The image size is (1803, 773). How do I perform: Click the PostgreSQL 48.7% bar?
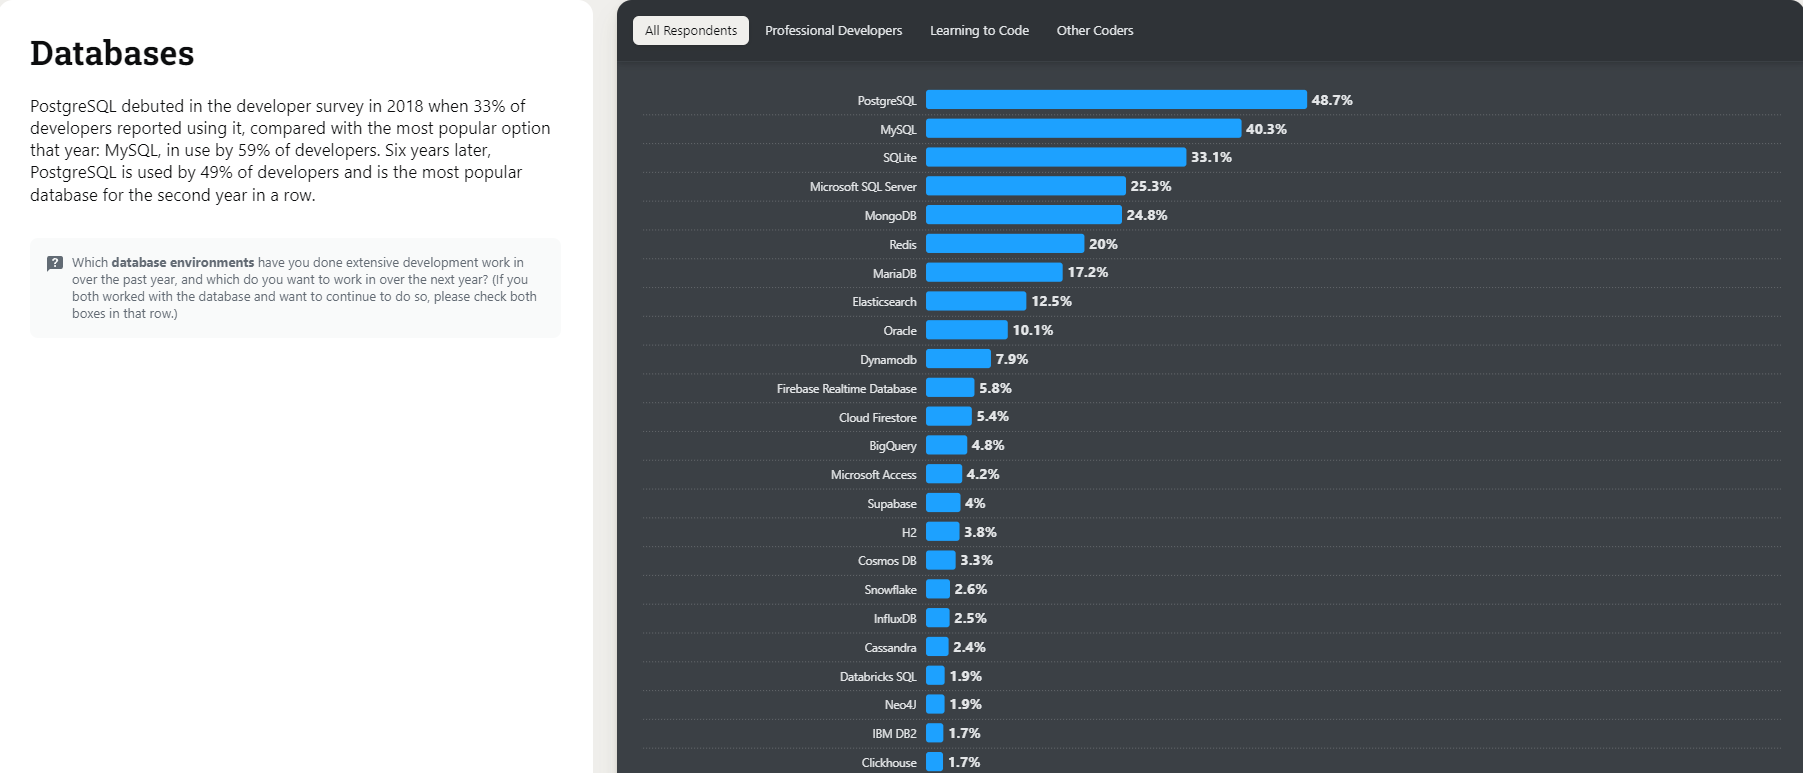pos(1115,100)
